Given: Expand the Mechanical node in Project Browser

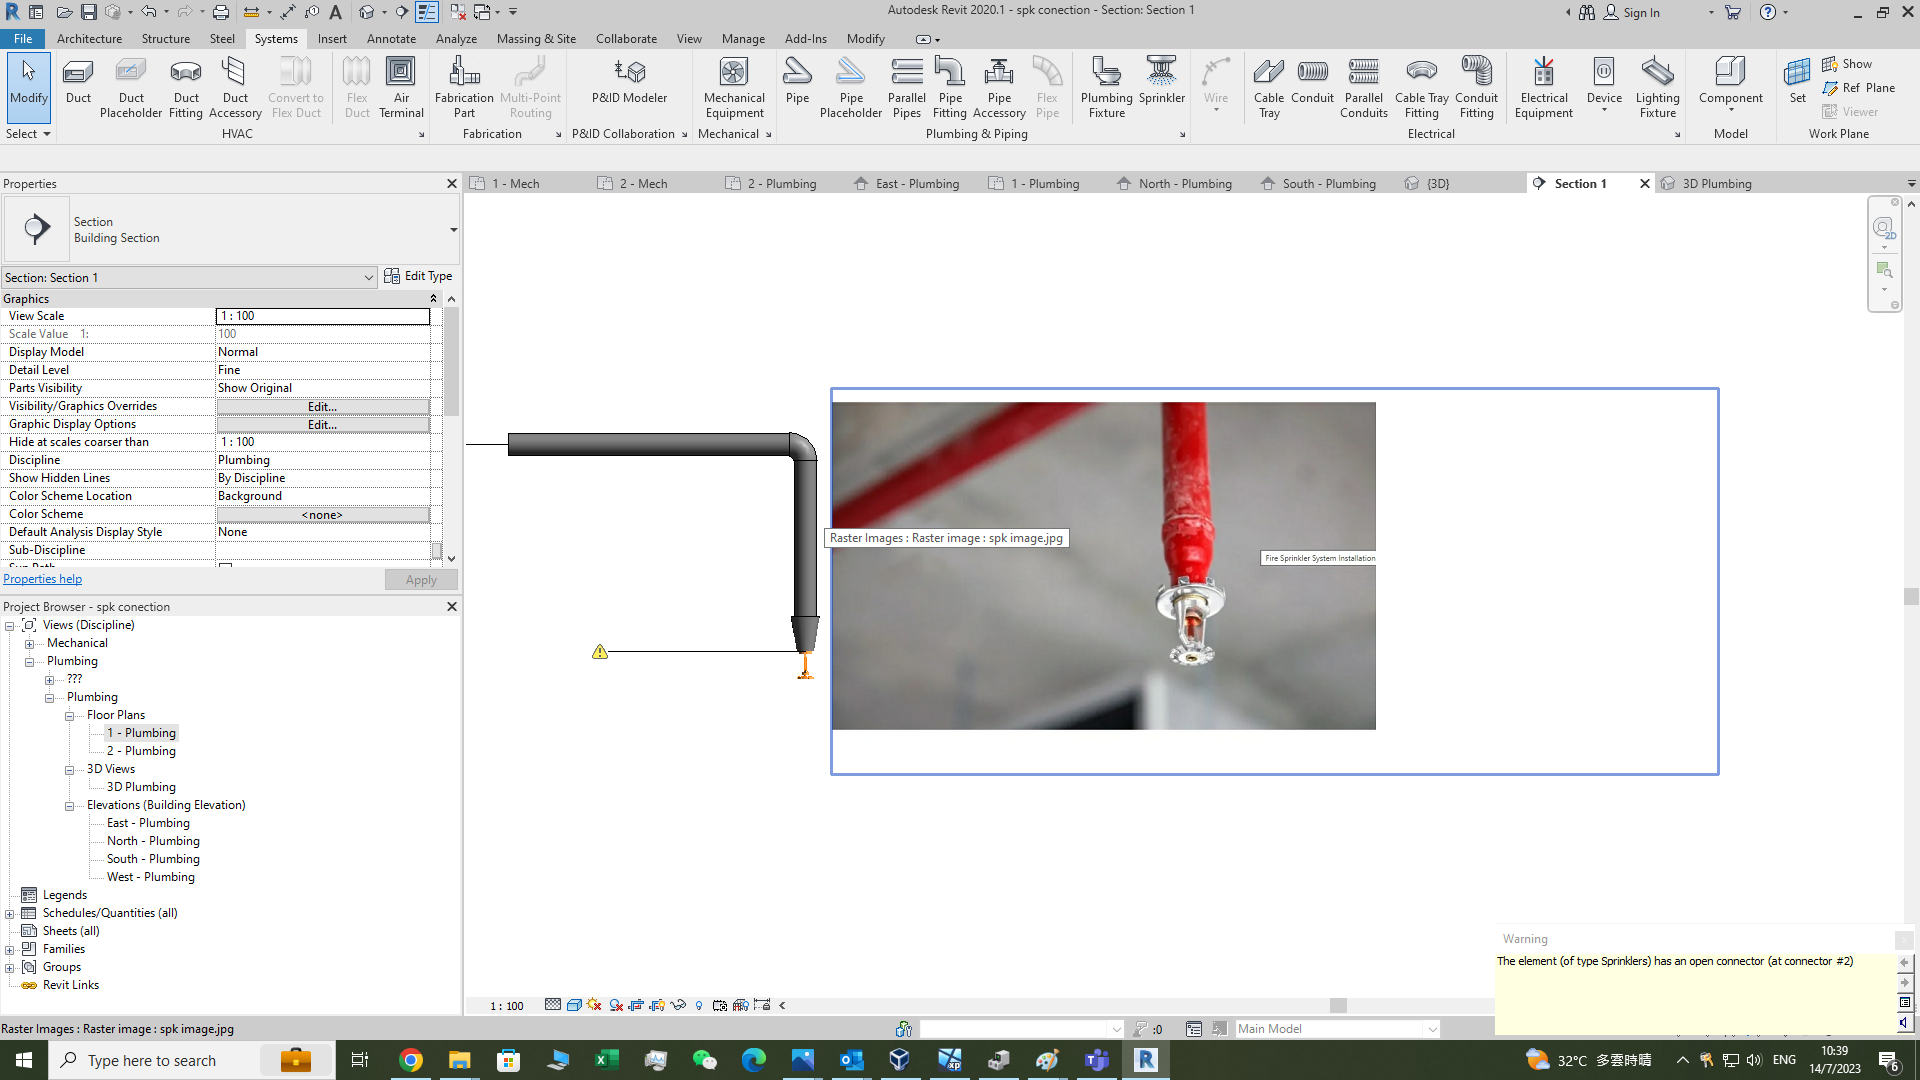Looking at the screenshot, I should click(x=31, y=643).
